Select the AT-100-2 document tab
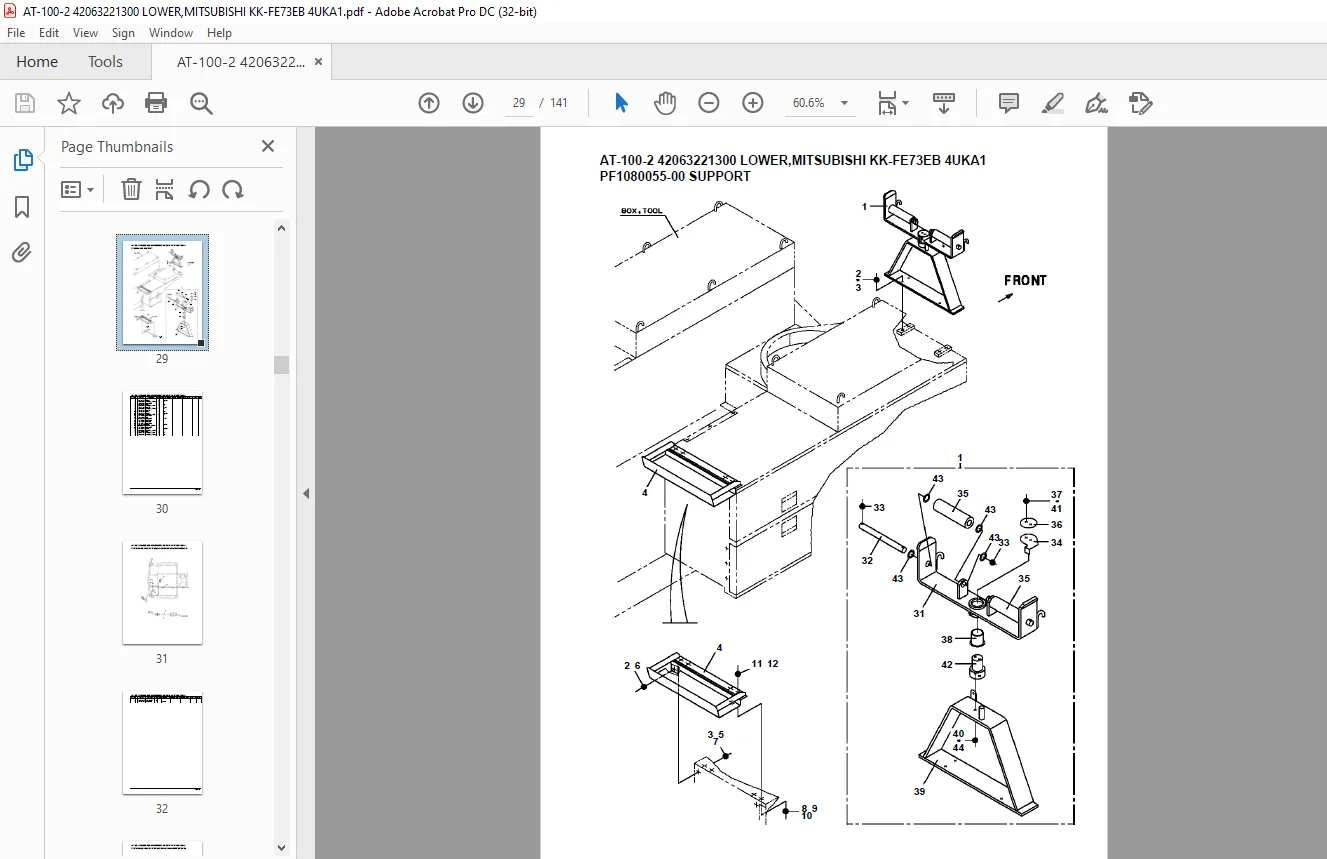The height and width of the screenshot is (859, 1327). [241, 62]
